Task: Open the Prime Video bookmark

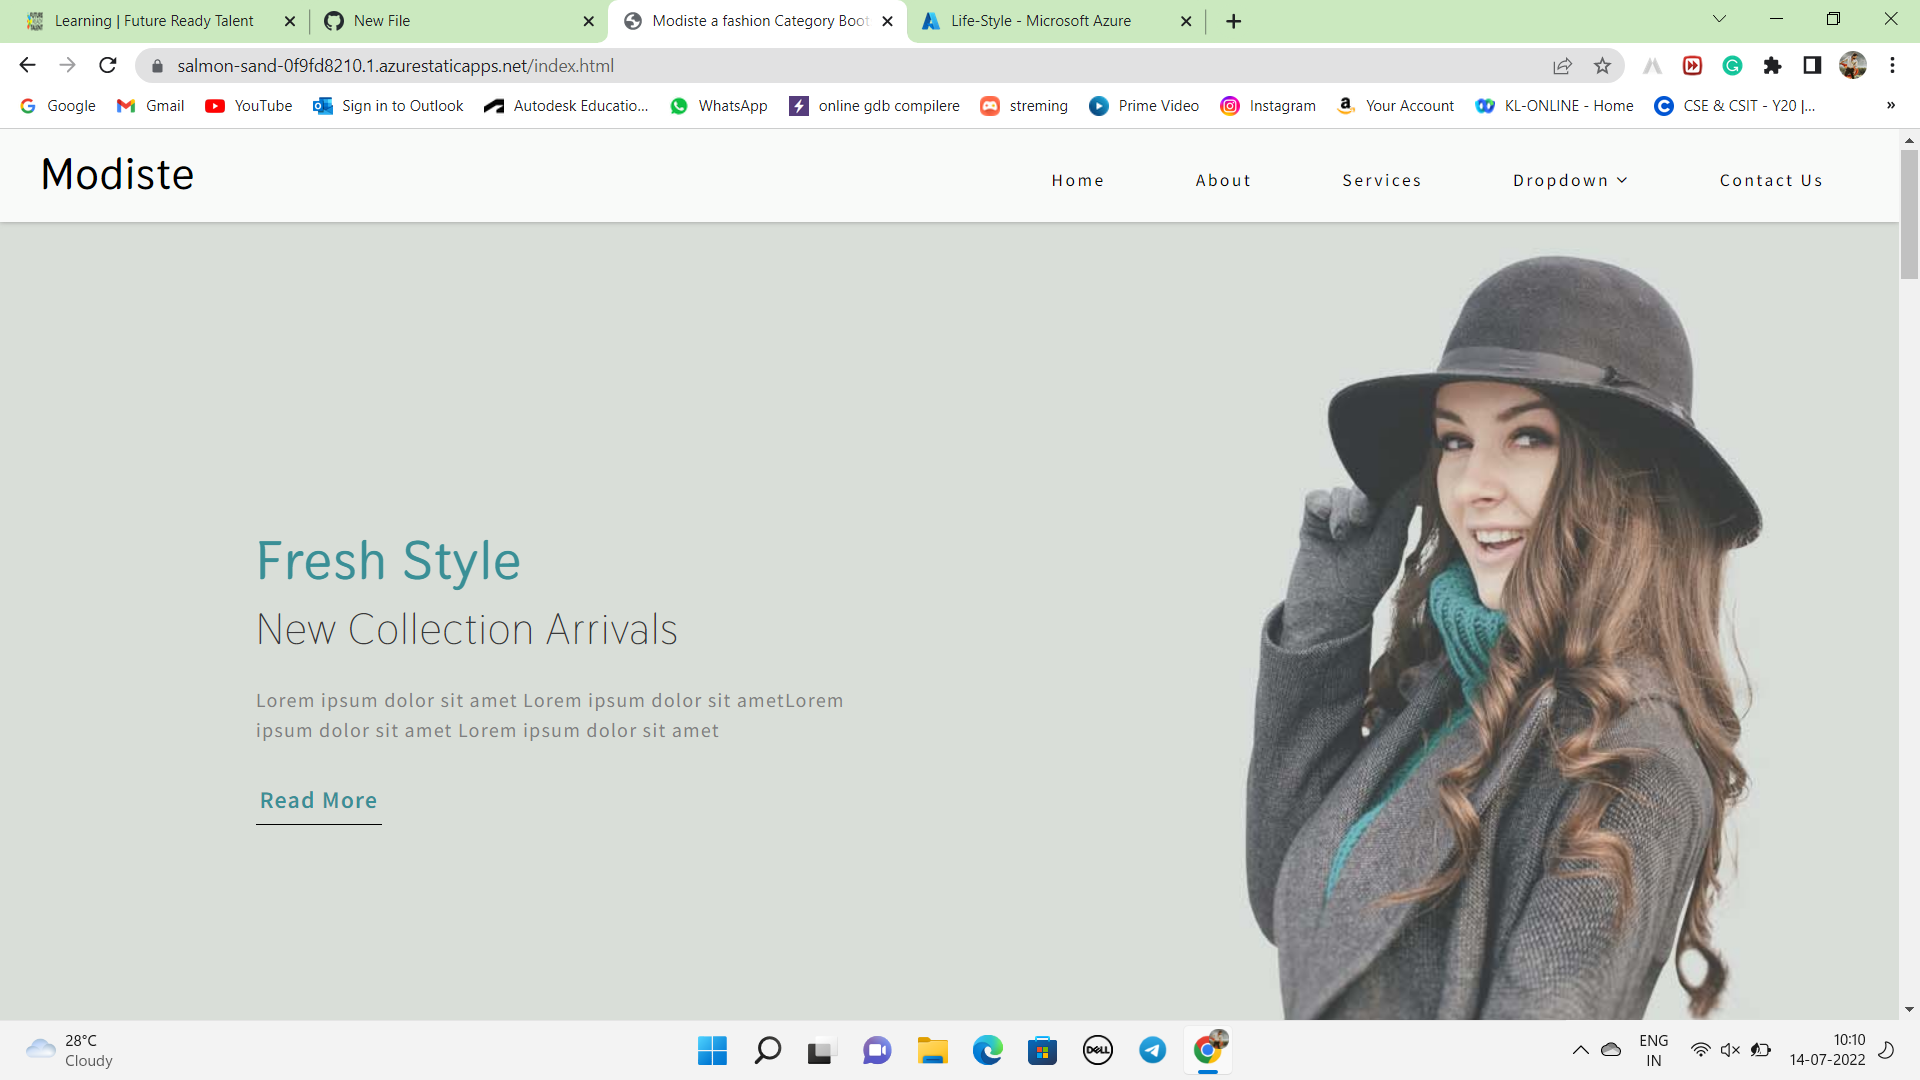Action: point(1144,106)
